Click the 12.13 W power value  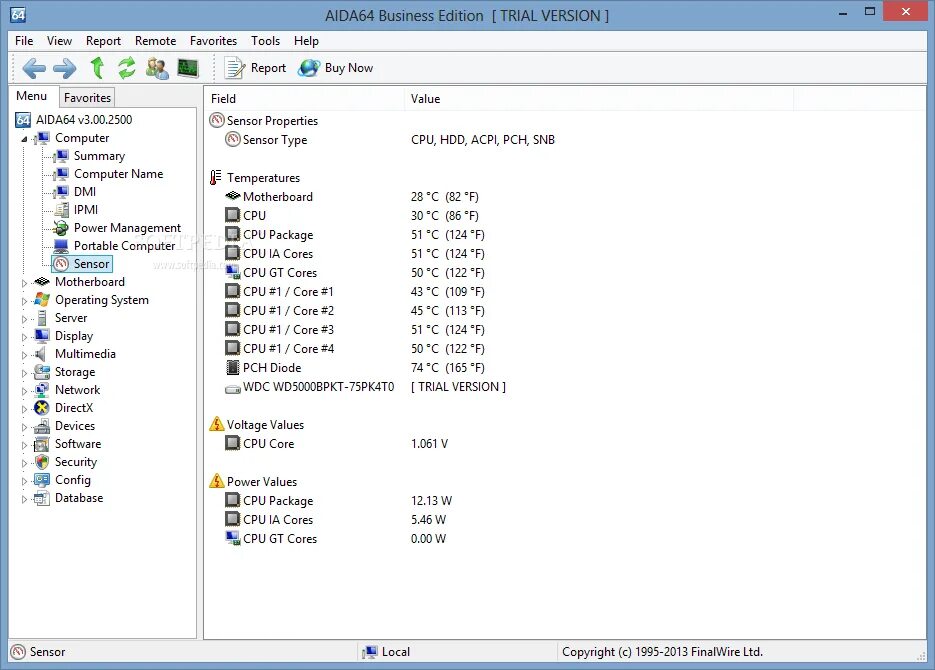[431, 501]
